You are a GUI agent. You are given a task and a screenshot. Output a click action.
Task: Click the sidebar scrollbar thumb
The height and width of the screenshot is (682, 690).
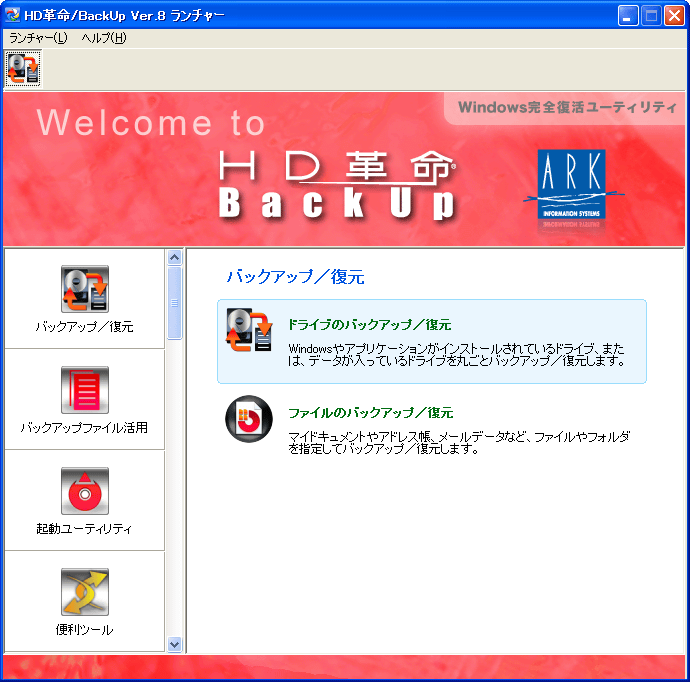point(175,303)
